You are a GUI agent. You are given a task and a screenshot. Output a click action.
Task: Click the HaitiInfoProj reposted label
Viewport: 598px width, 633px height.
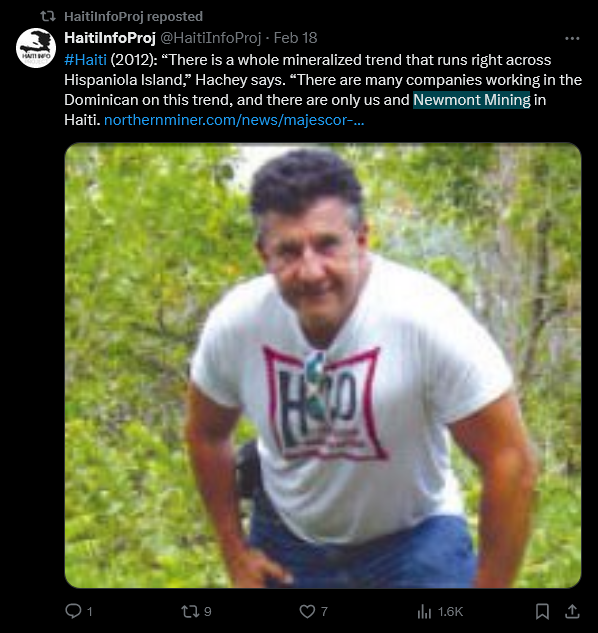(134, 17)
